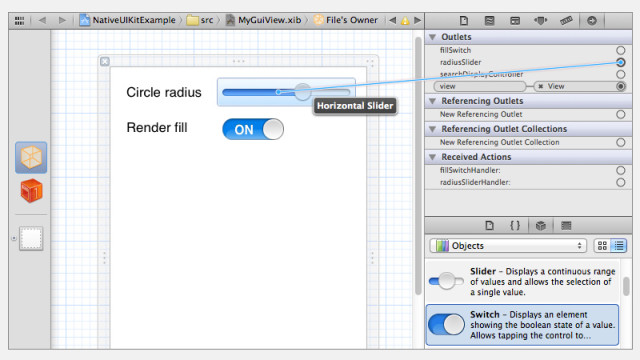
Task: Open the File inspector tab icon
Action: coord(464,20)
